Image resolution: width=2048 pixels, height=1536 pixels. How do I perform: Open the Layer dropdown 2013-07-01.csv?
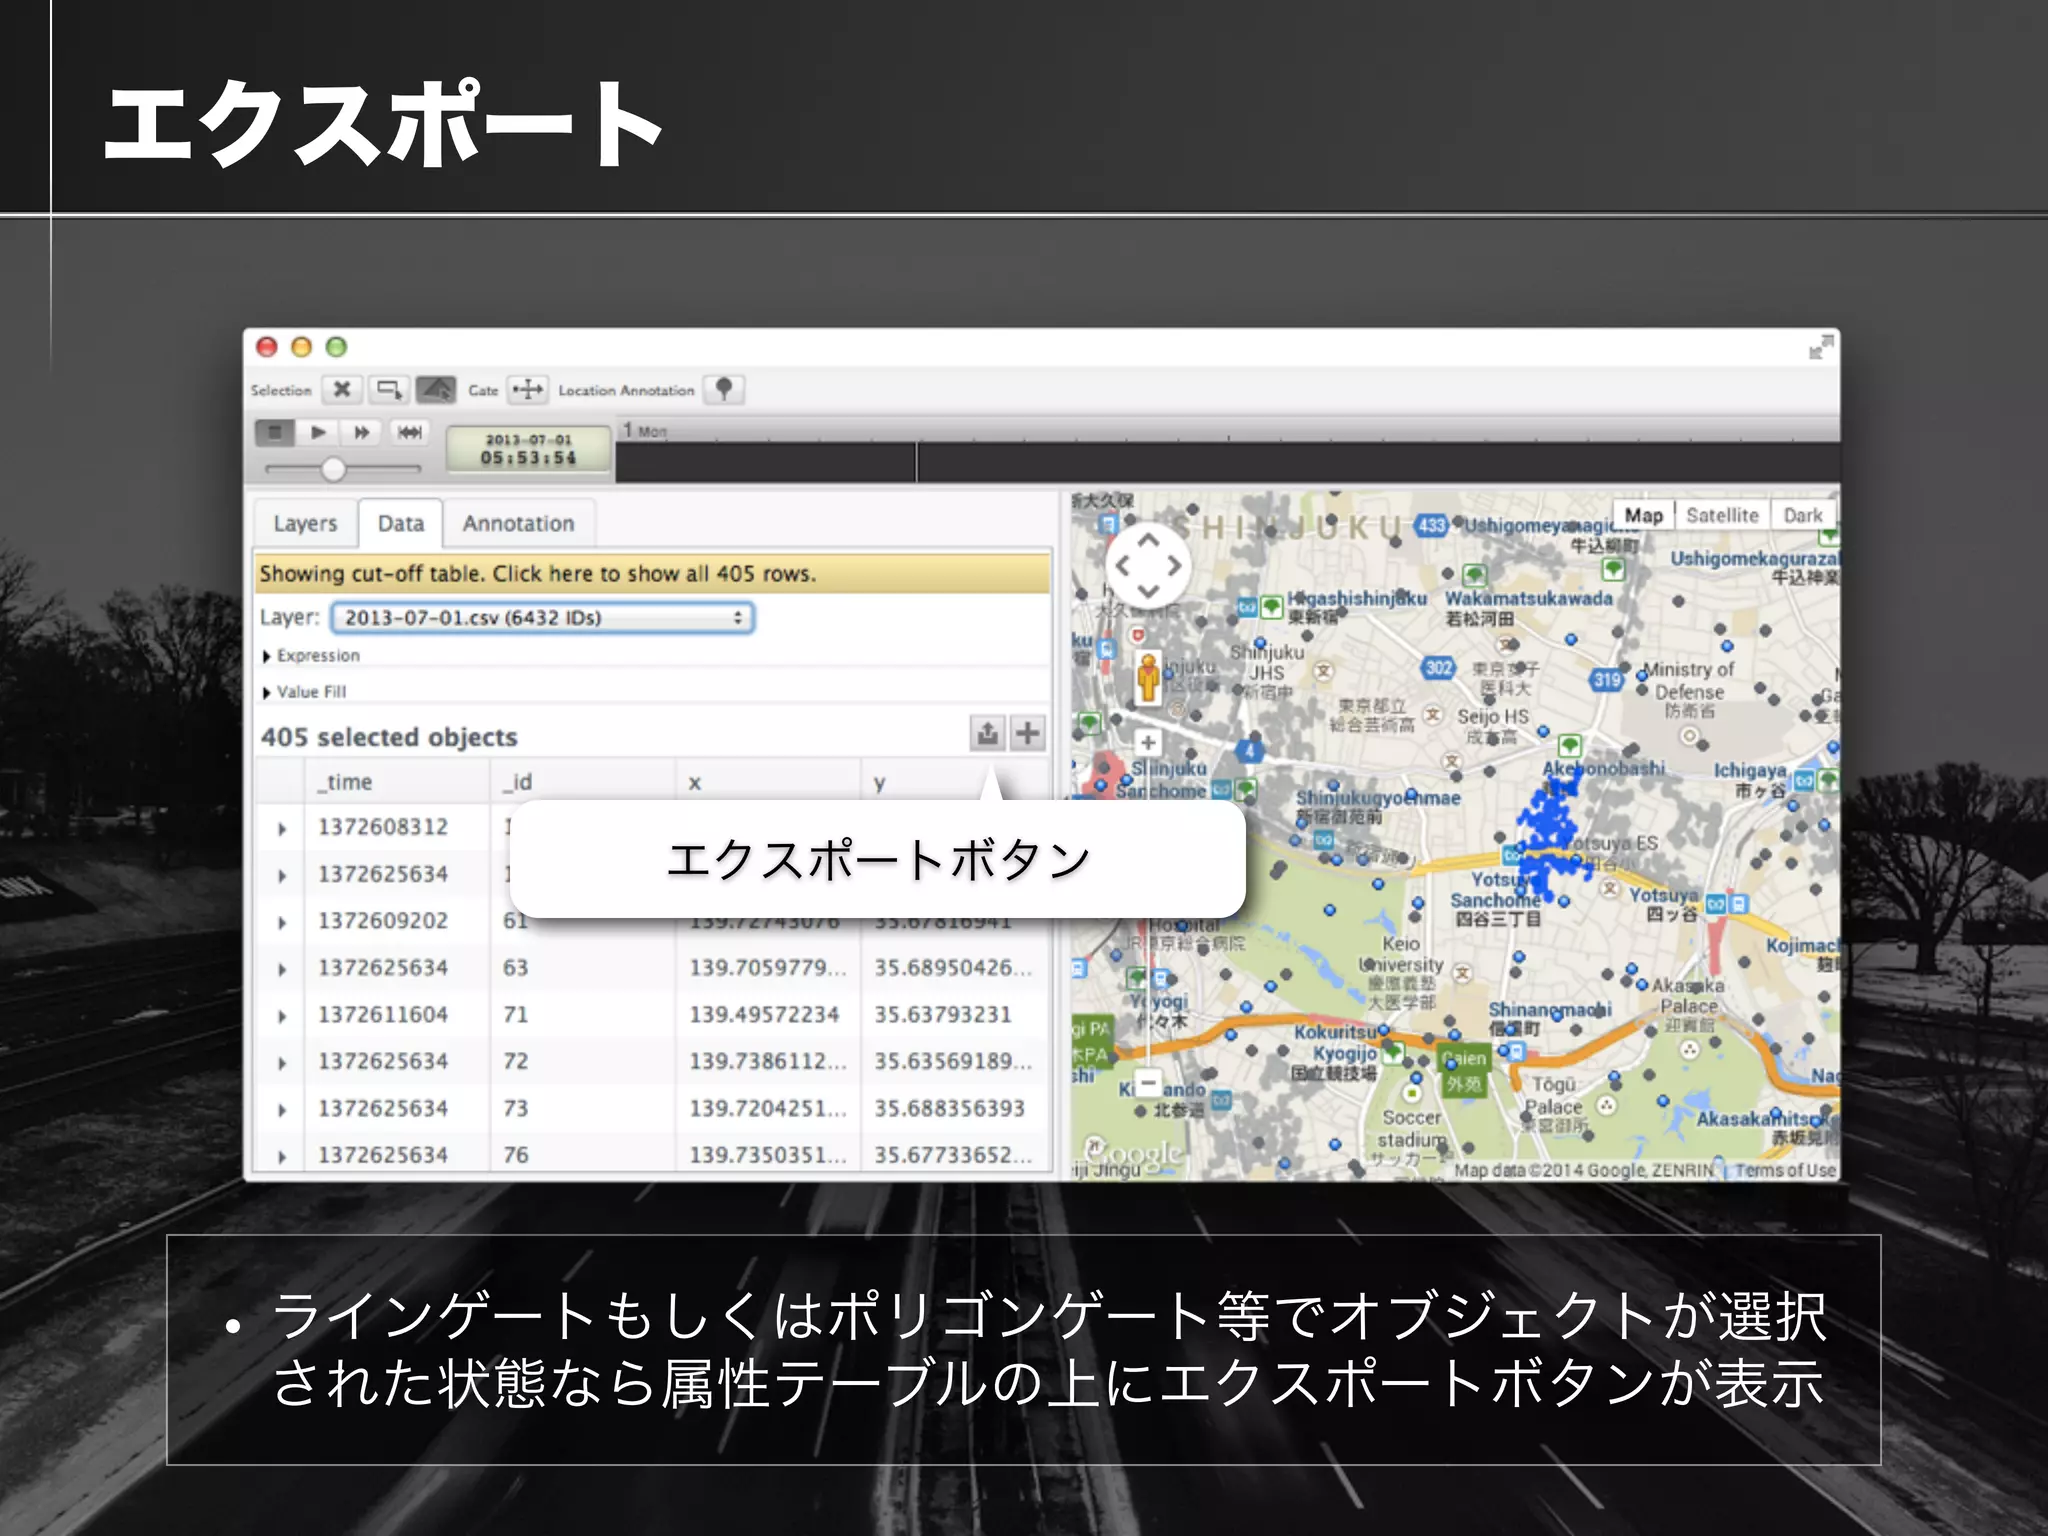[542, 617]
